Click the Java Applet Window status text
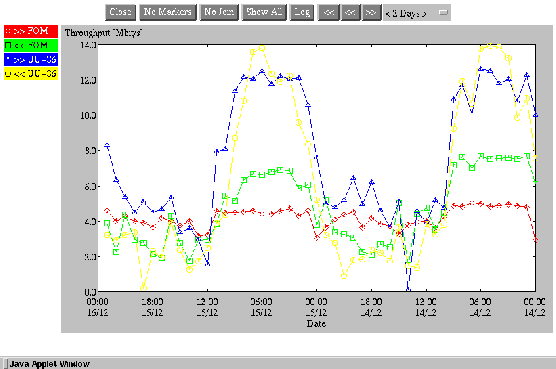 pyautogui.click(x=50, y=364)
